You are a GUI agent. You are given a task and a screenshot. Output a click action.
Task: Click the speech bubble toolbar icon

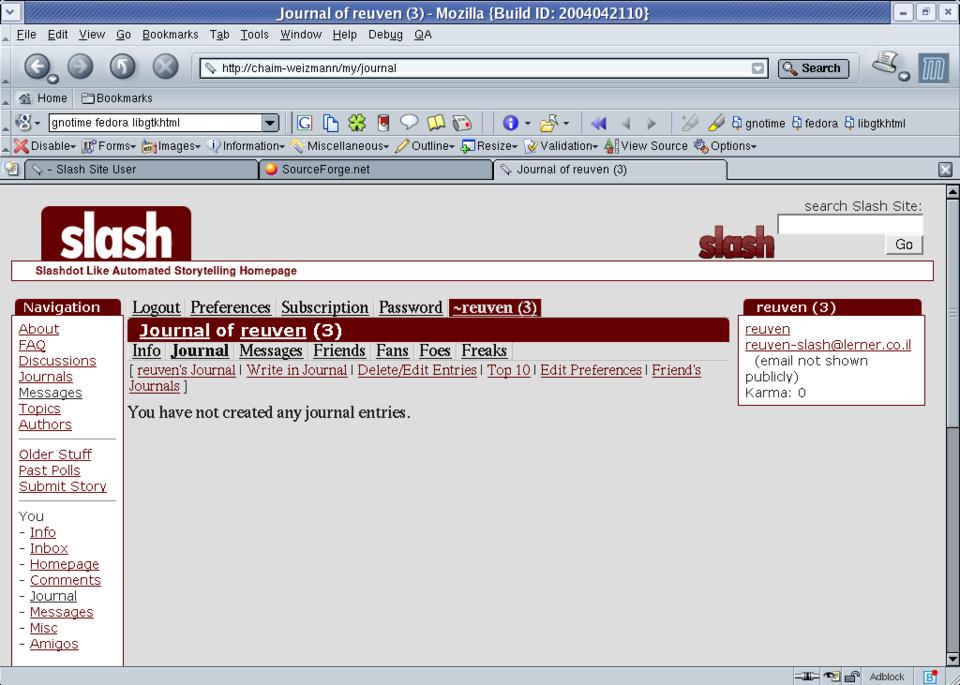pos(409,123)
